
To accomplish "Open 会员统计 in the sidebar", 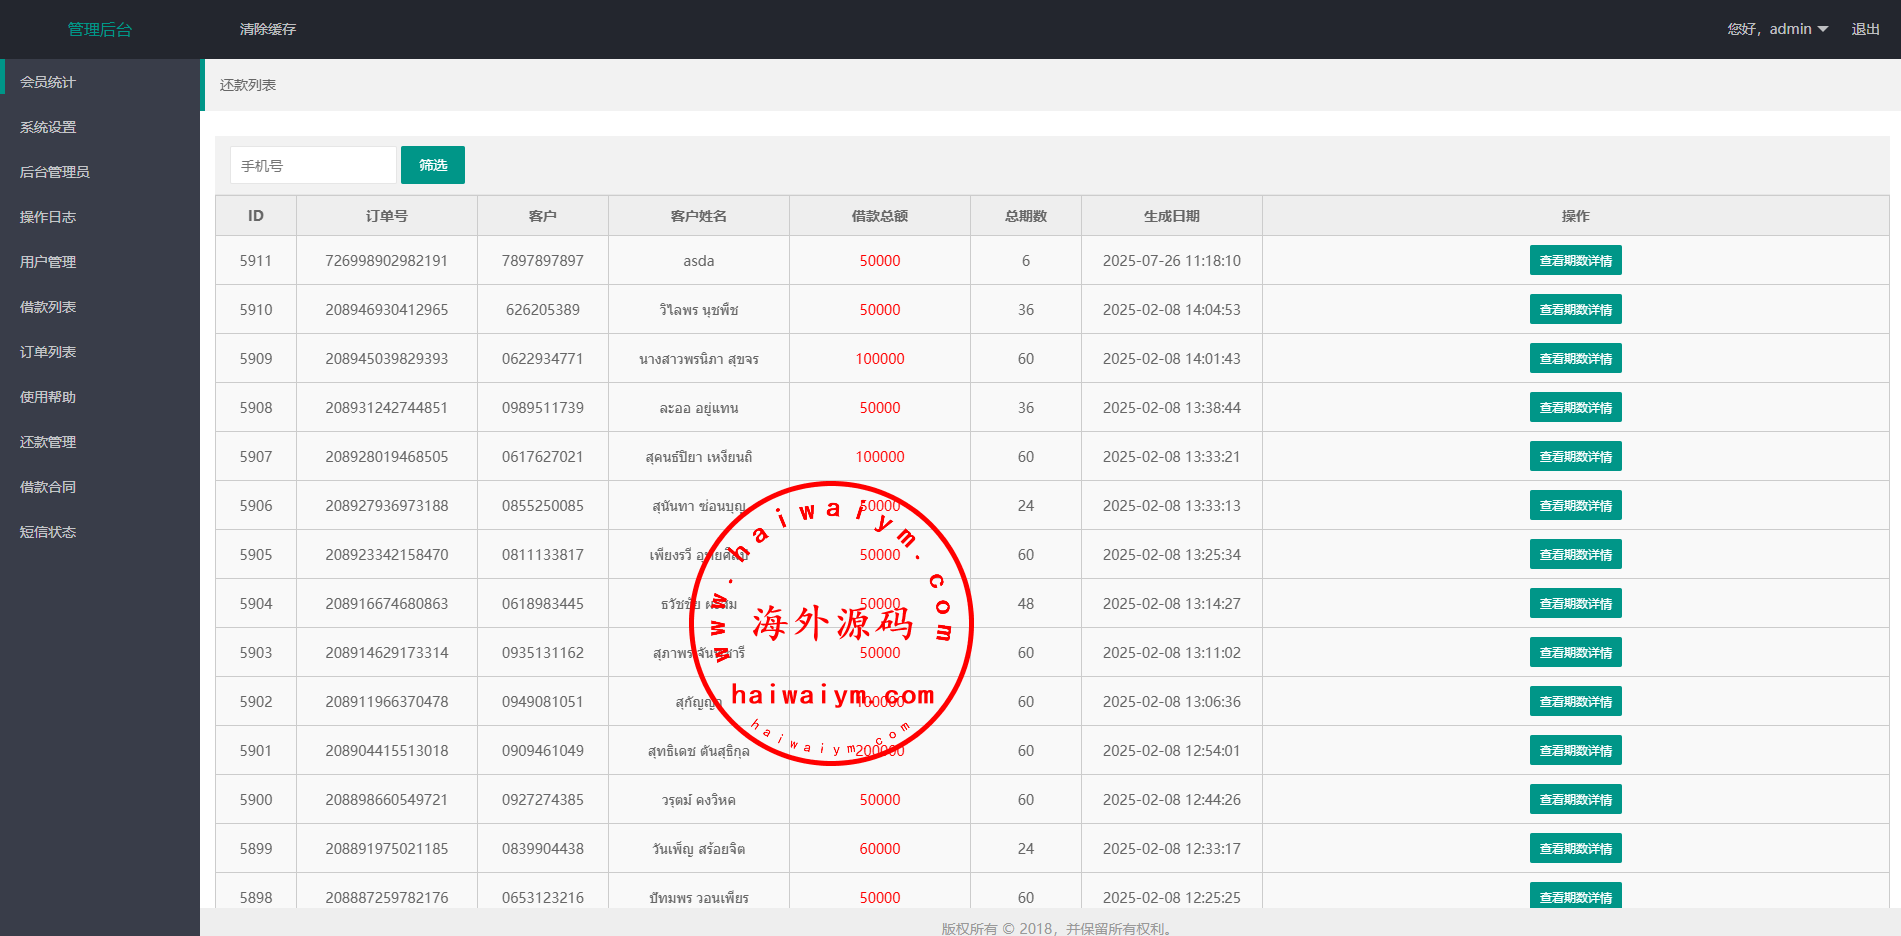I will click(48, 82).
